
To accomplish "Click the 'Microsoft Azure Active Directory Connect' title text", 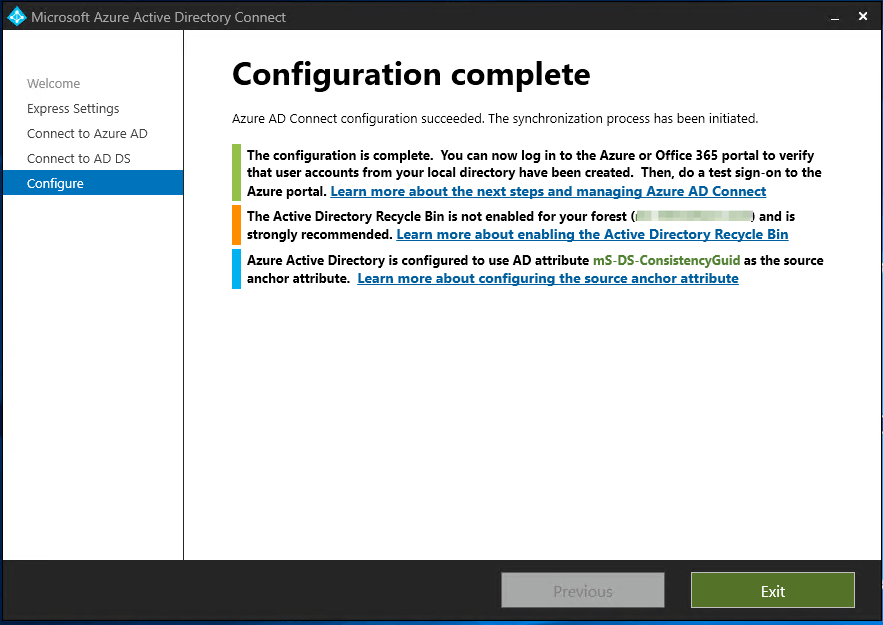I will 158,17.
